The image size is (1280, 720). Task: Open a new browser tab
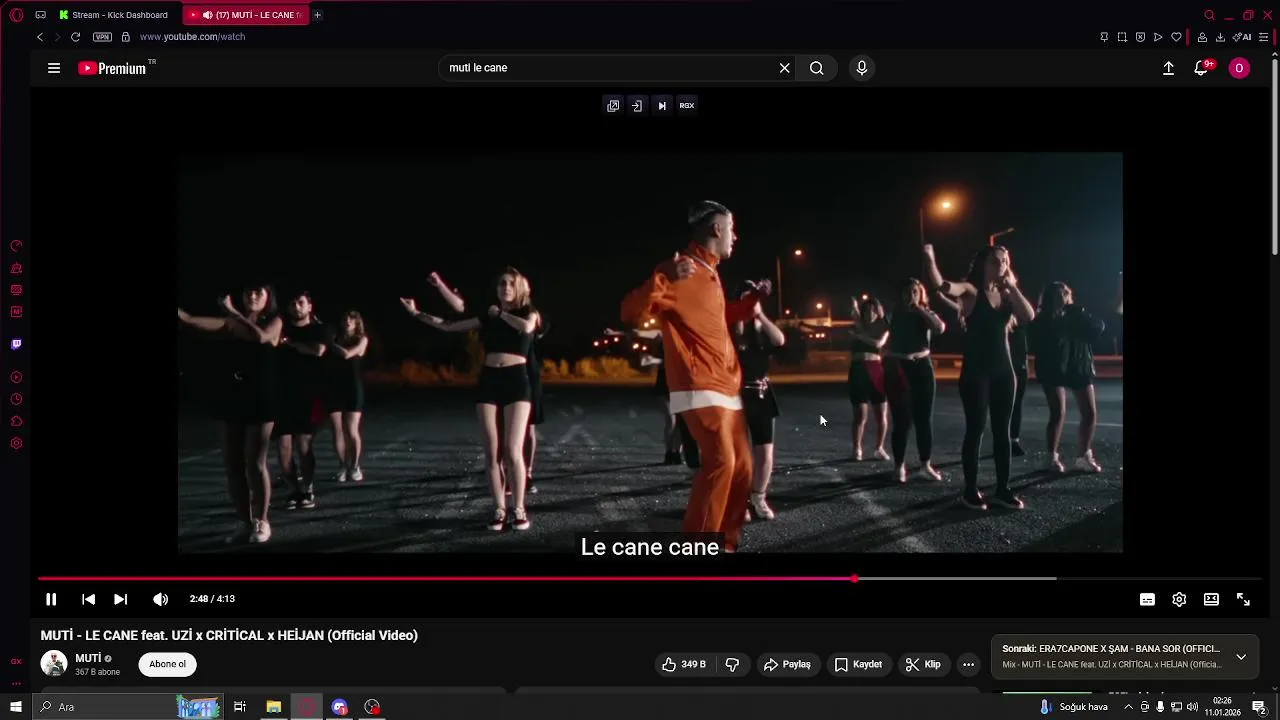[x=318, y=15]
